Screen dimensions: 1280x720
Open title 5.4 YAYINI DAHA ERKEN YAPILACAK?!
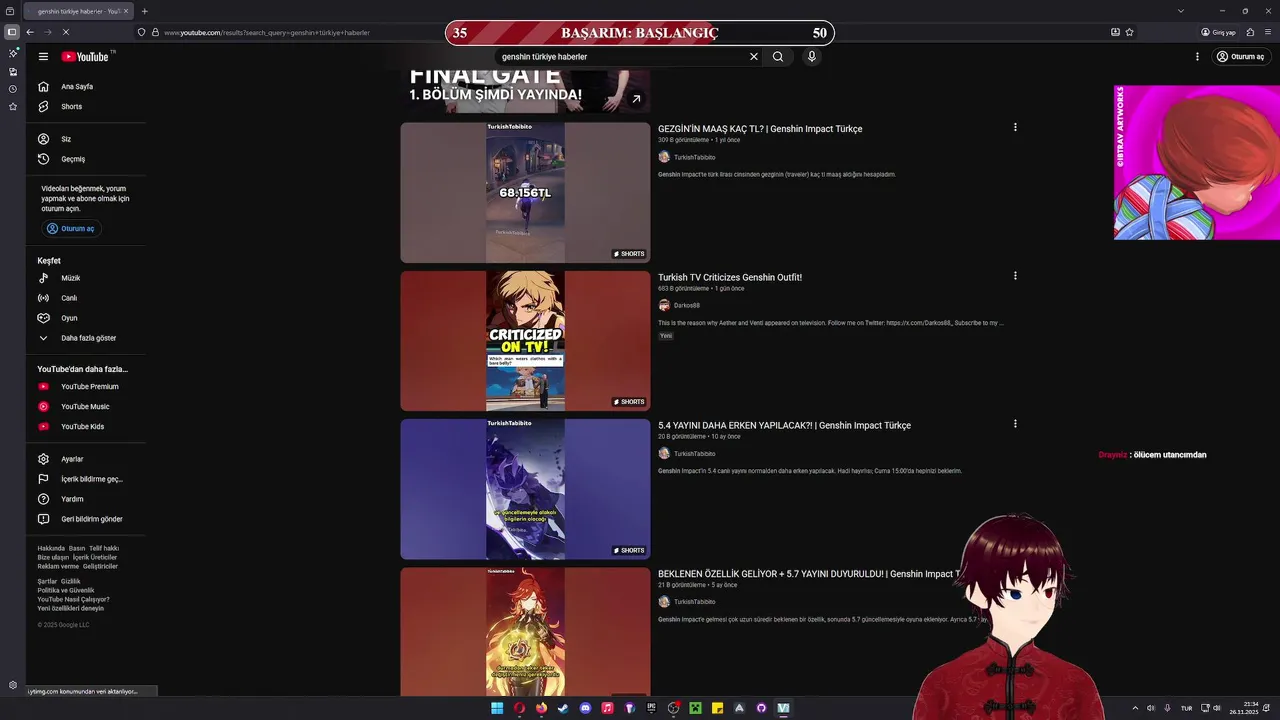(x=784, y=426)
